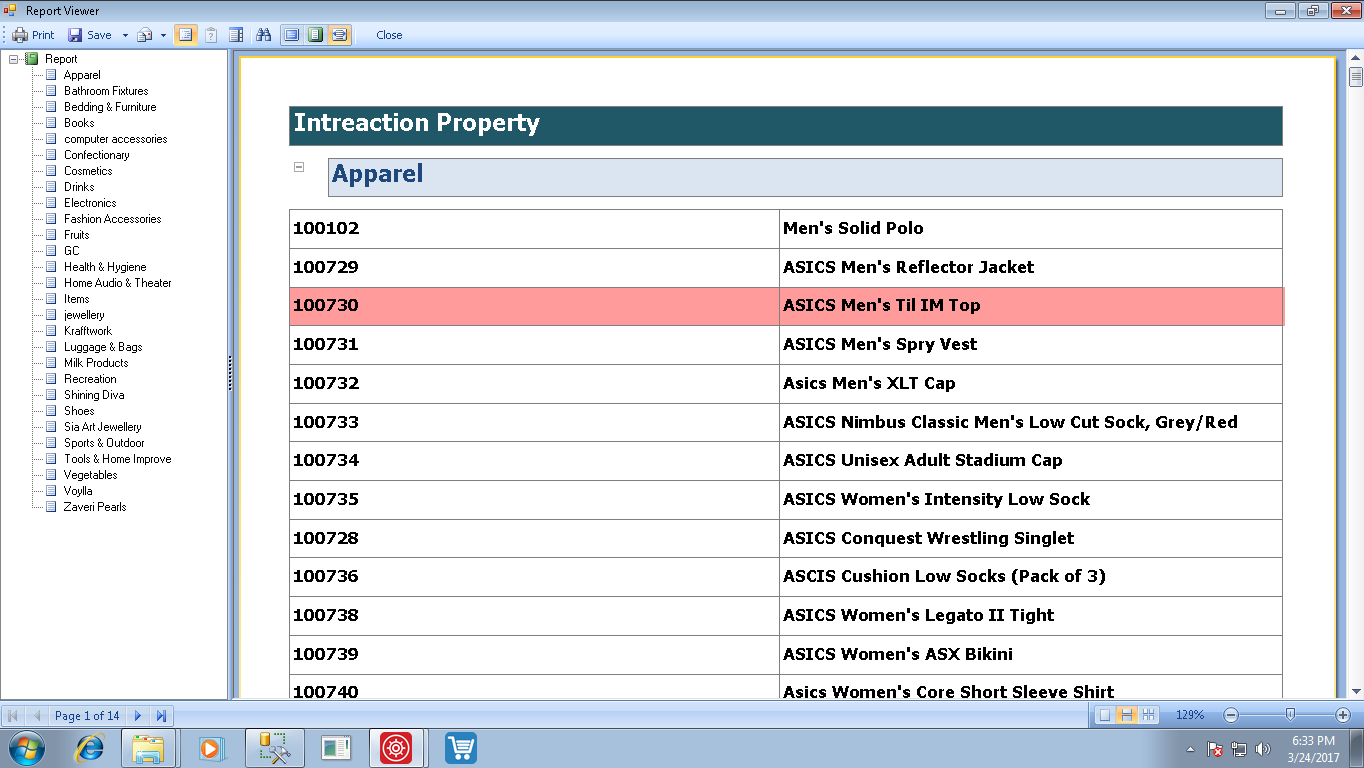The width and height of the screenshot is (1364, 768).
Task: Click the zoom out minus button
Action: pyautogui.click(x=1231, y=715)
